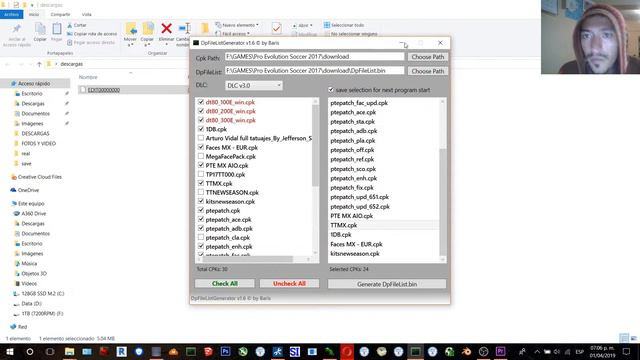
Task: Click the Pegar icon in Explorer ribbon
Action: [x=57, y=29]
